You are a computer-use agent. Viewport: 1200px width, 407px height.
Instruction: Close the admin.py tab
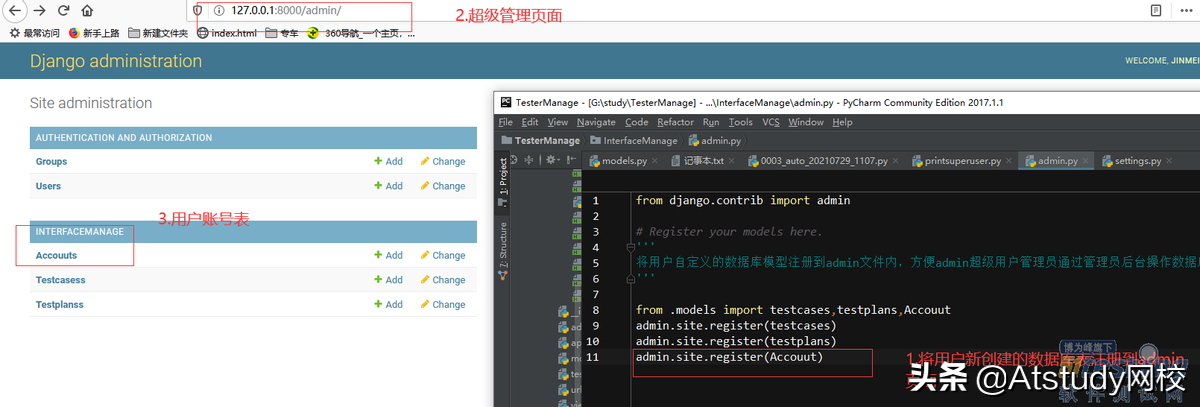tap(1086, 161)
